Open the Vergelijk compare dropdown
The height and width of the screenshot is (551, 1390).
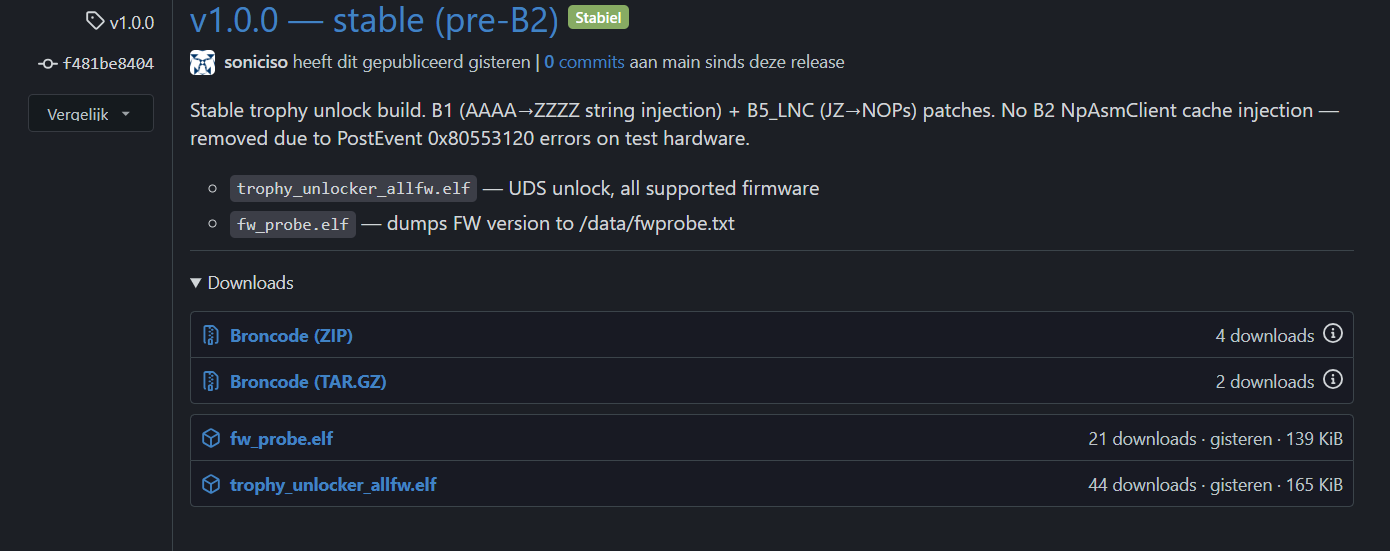[x=91, y=113]
